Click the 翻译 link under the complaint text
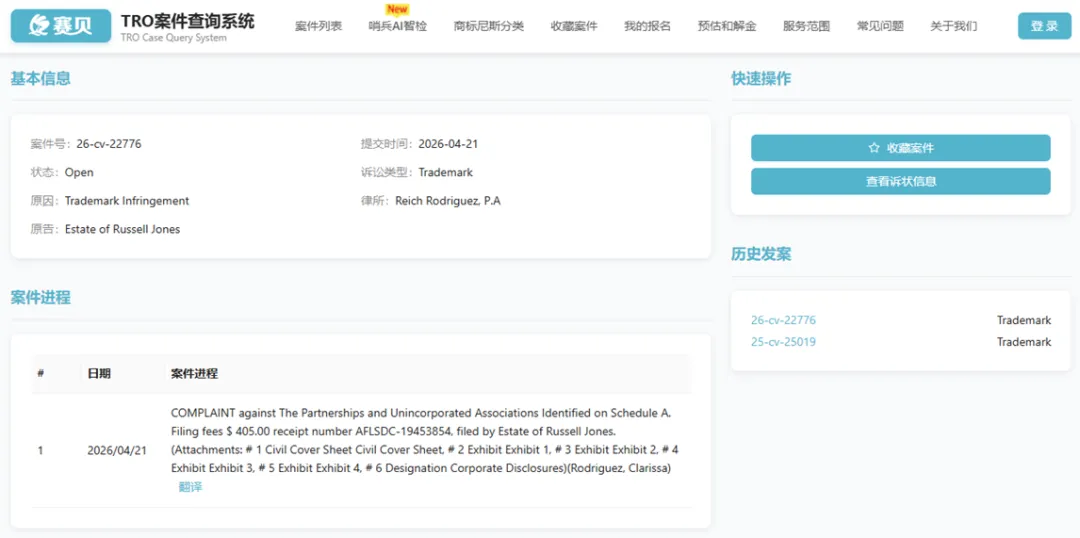The image size is (1080, 538). (x=190, y=487)
